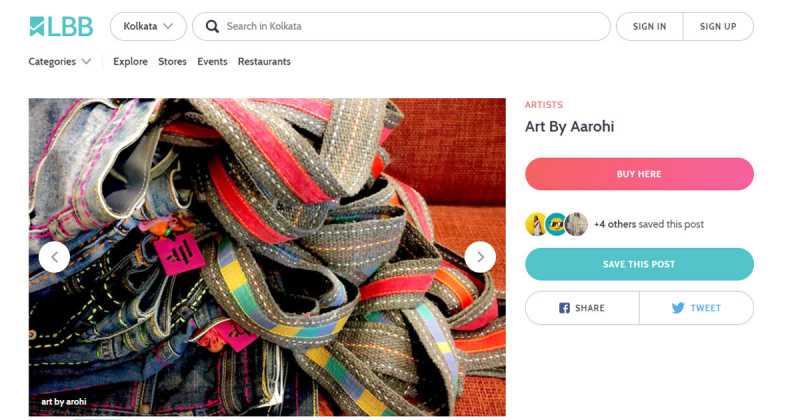Open the Kolkata city dropdown
Screen dimensions: 800x420
point(147,26)
